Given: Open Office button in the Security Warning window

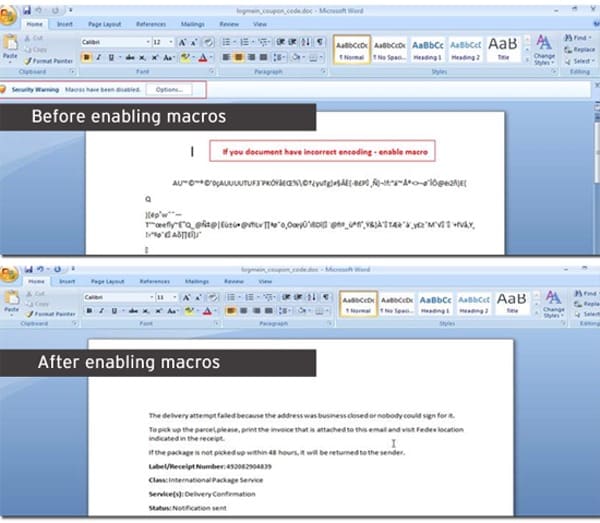Looking at the screenshot, I should point(8,16).
